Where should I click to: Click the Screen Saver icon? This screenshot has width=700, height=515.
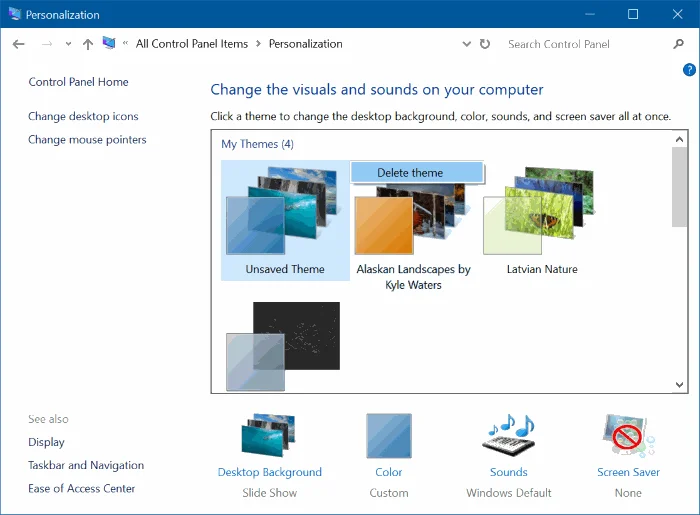[628, 436]
